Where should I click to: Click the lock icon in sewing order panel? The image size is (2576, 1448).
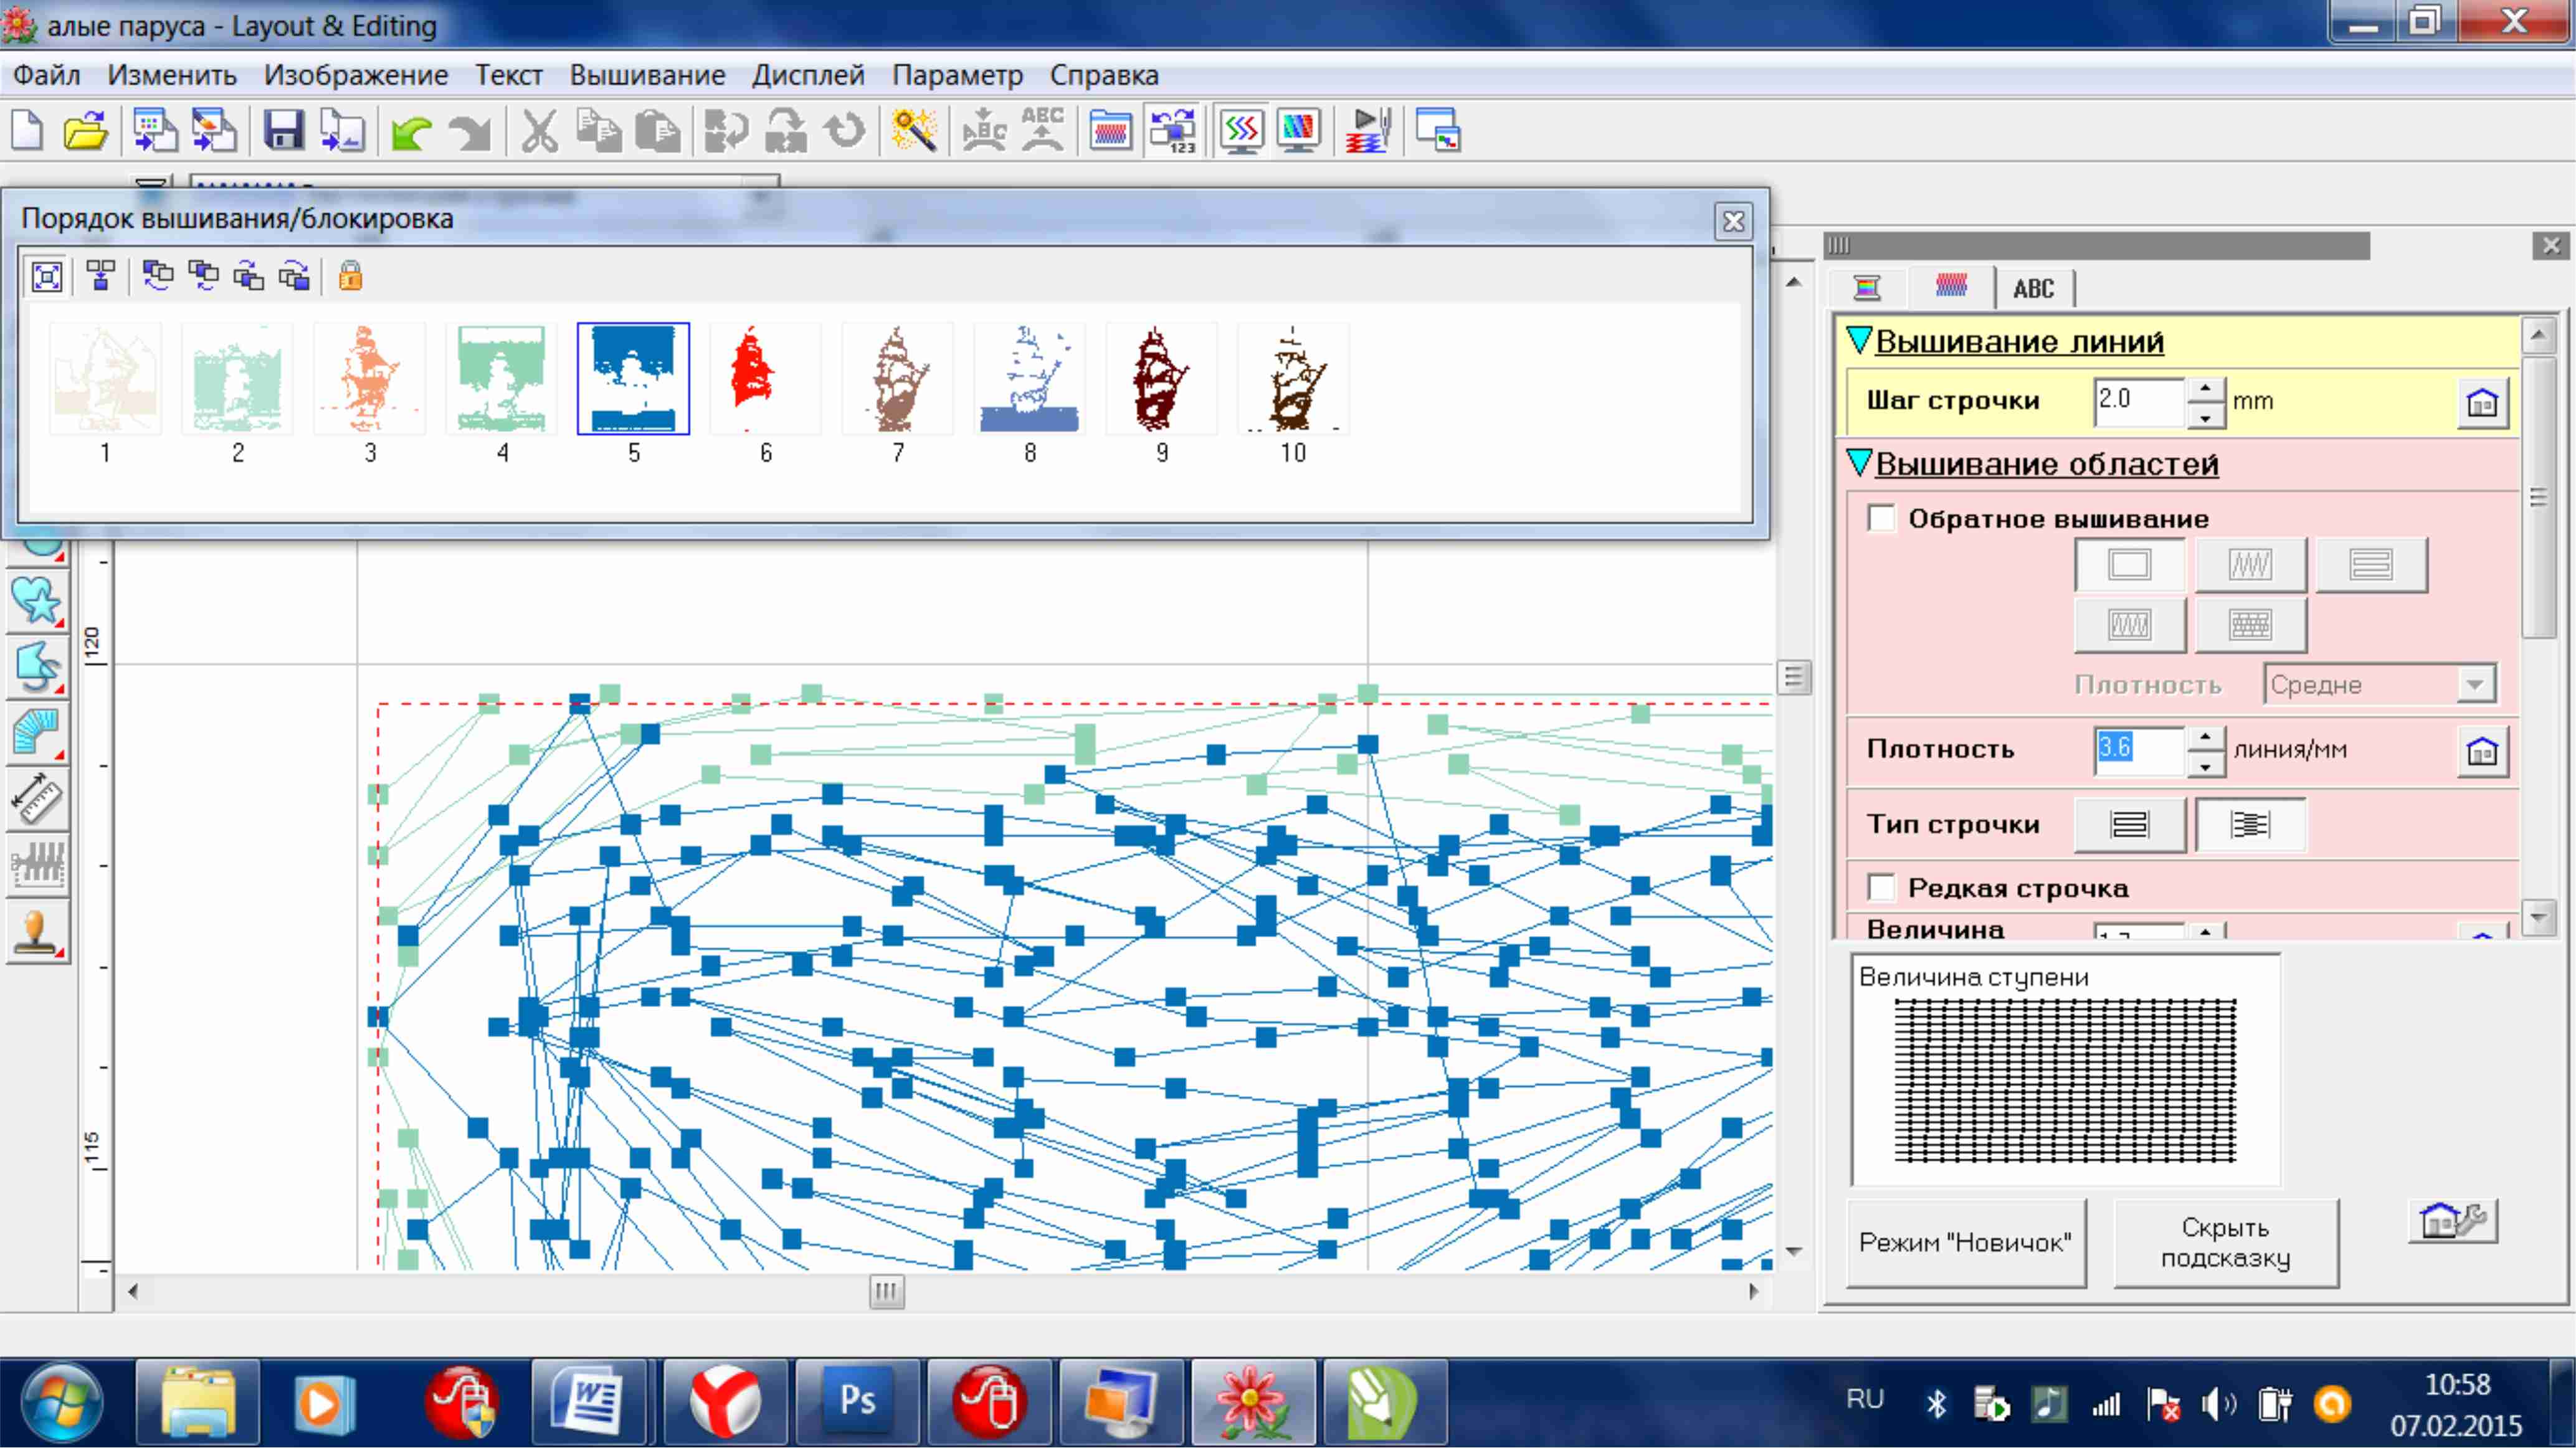coord(350,276)
